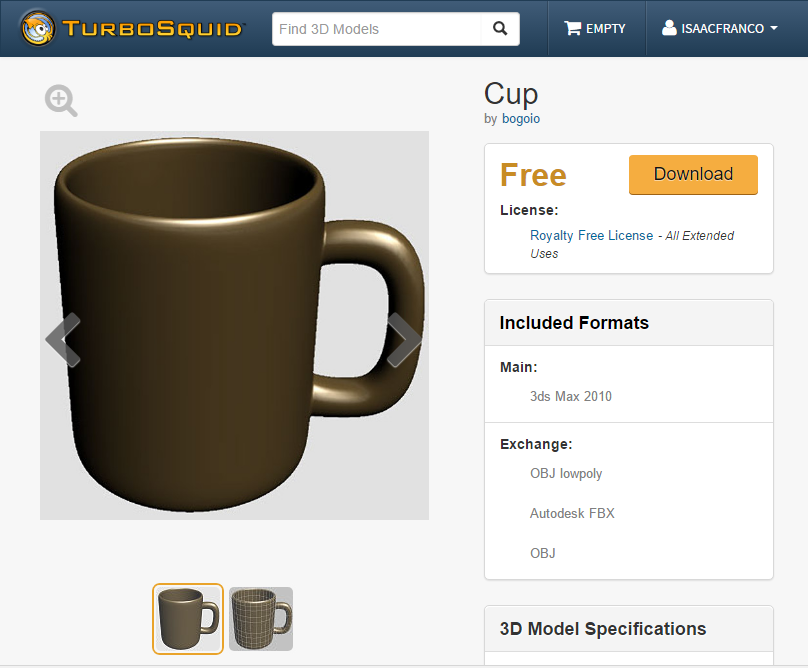Click the magnifying glass search button
The width and height of the screenshot is (808, 668).
pos(500,29)
